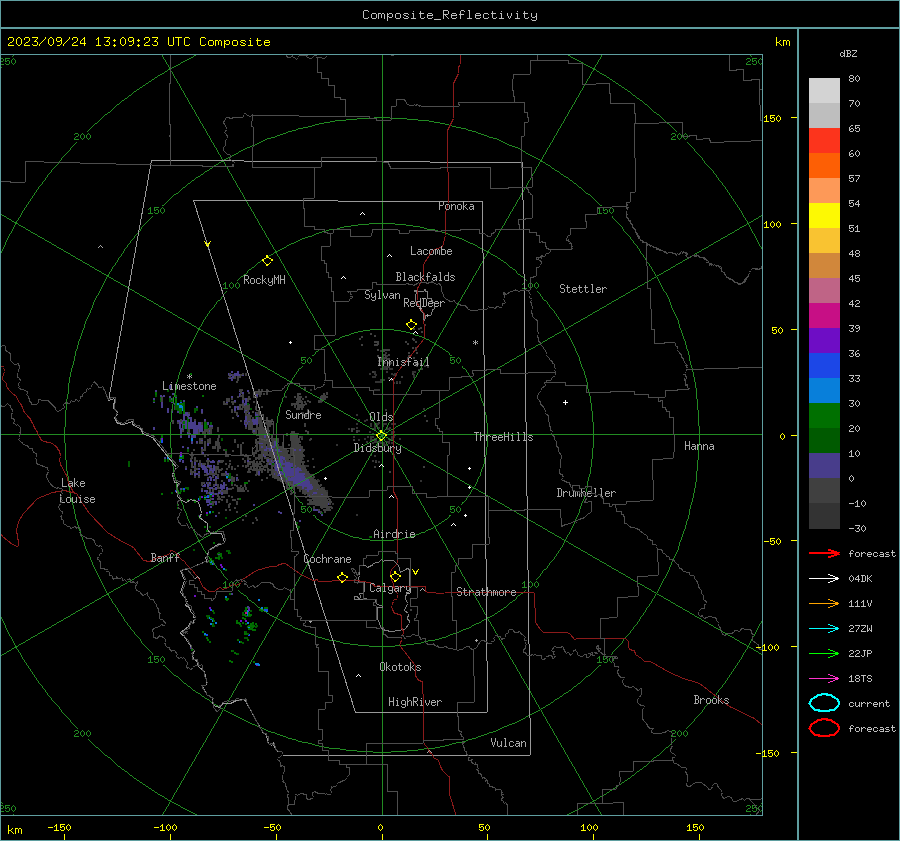This screenshot has height=841, width=900.
Task: Select the yellow 51 dBZ color swatch
Action: click(x=824, y=215)
